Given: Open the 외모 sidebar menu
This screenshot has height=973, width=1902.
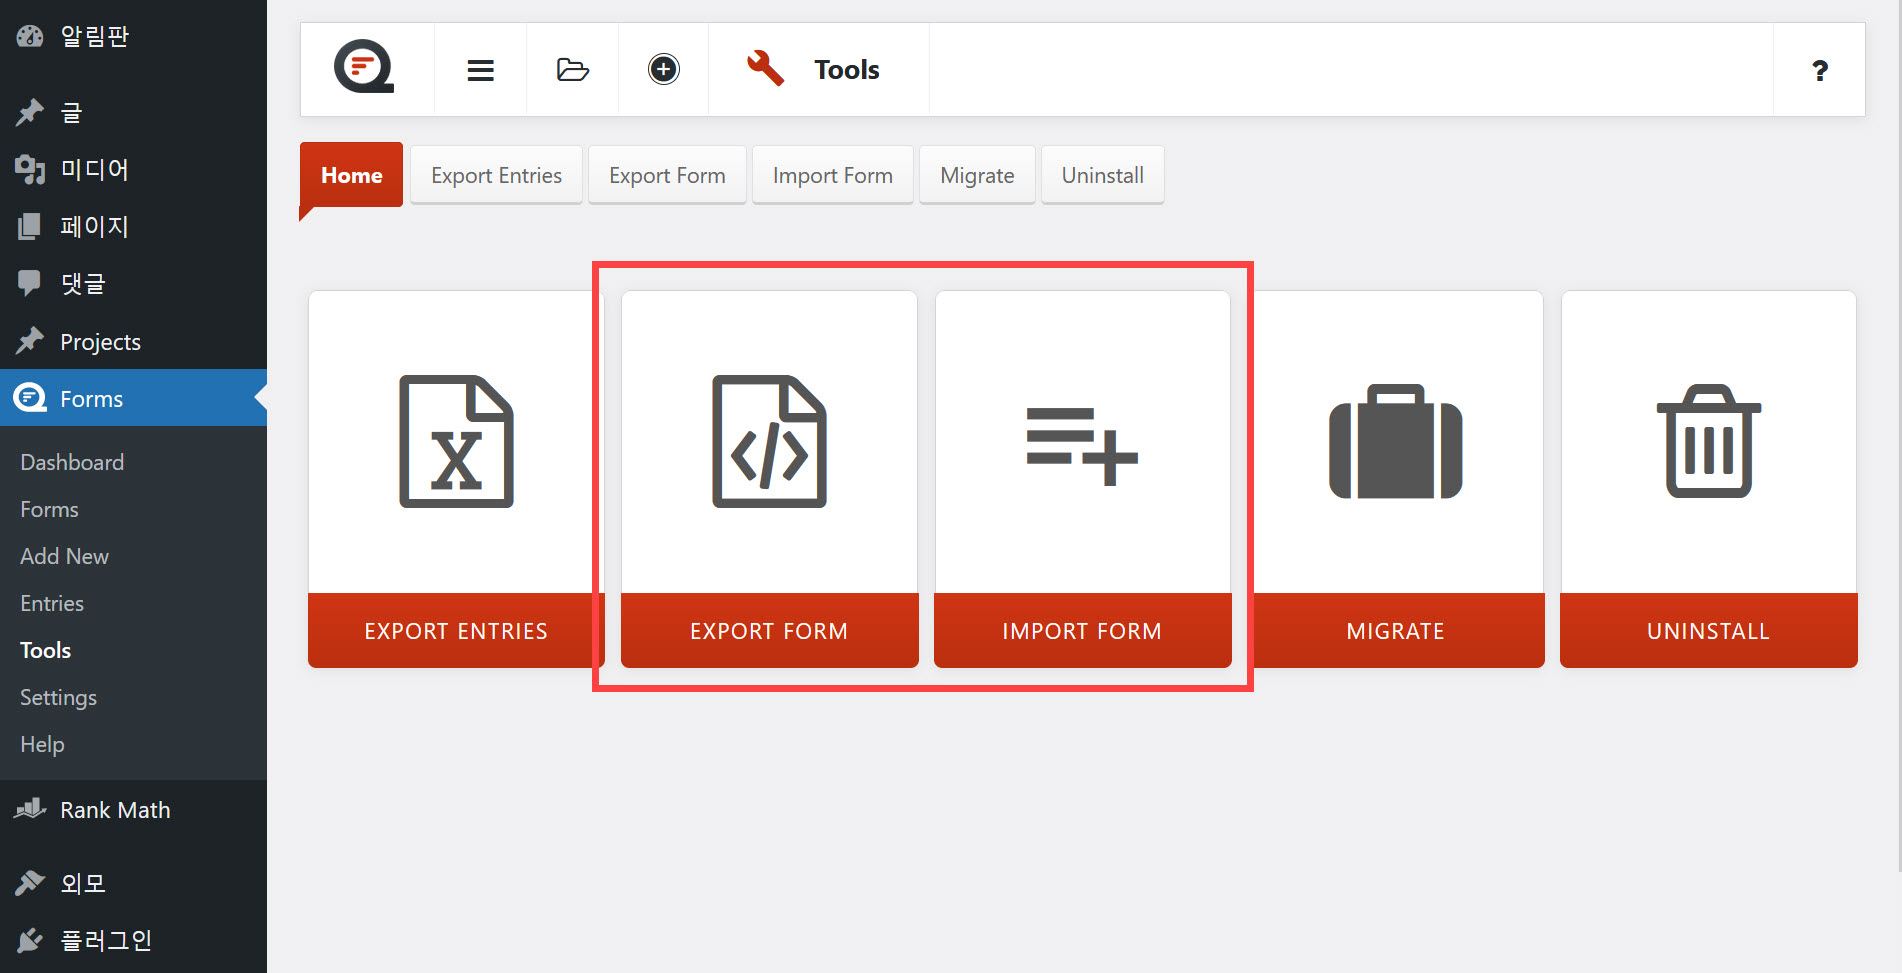Looking at the screenshot, I should tap(133, 882).
